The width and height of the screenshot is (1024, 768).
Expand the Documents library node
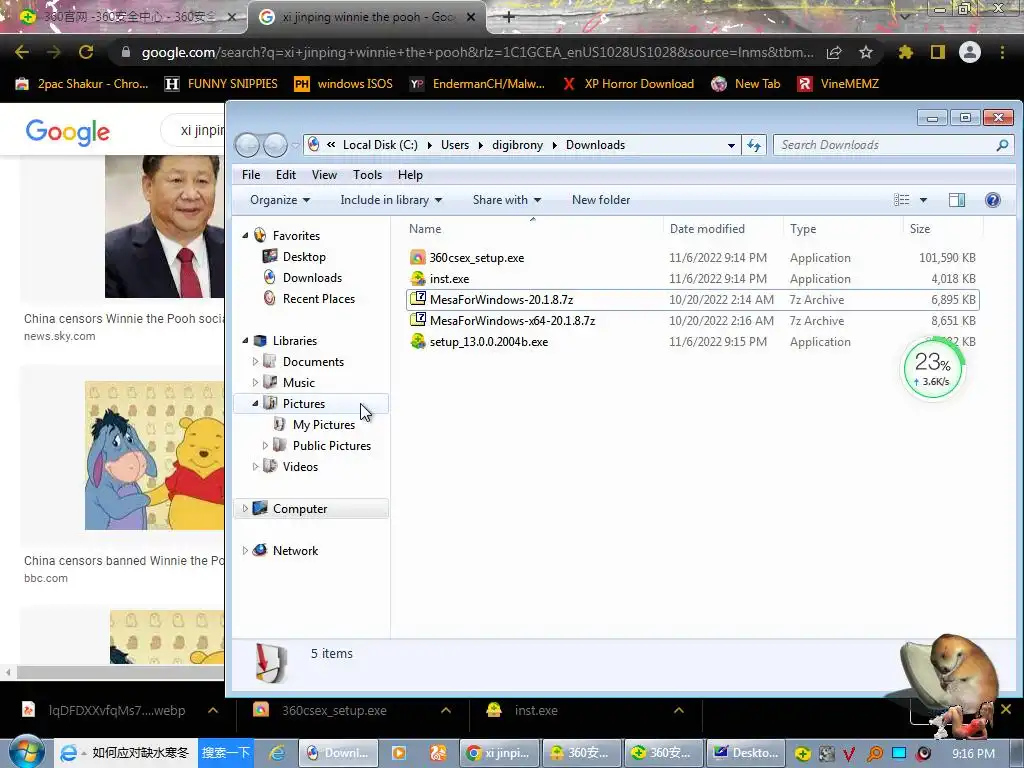tap(255, 361)
